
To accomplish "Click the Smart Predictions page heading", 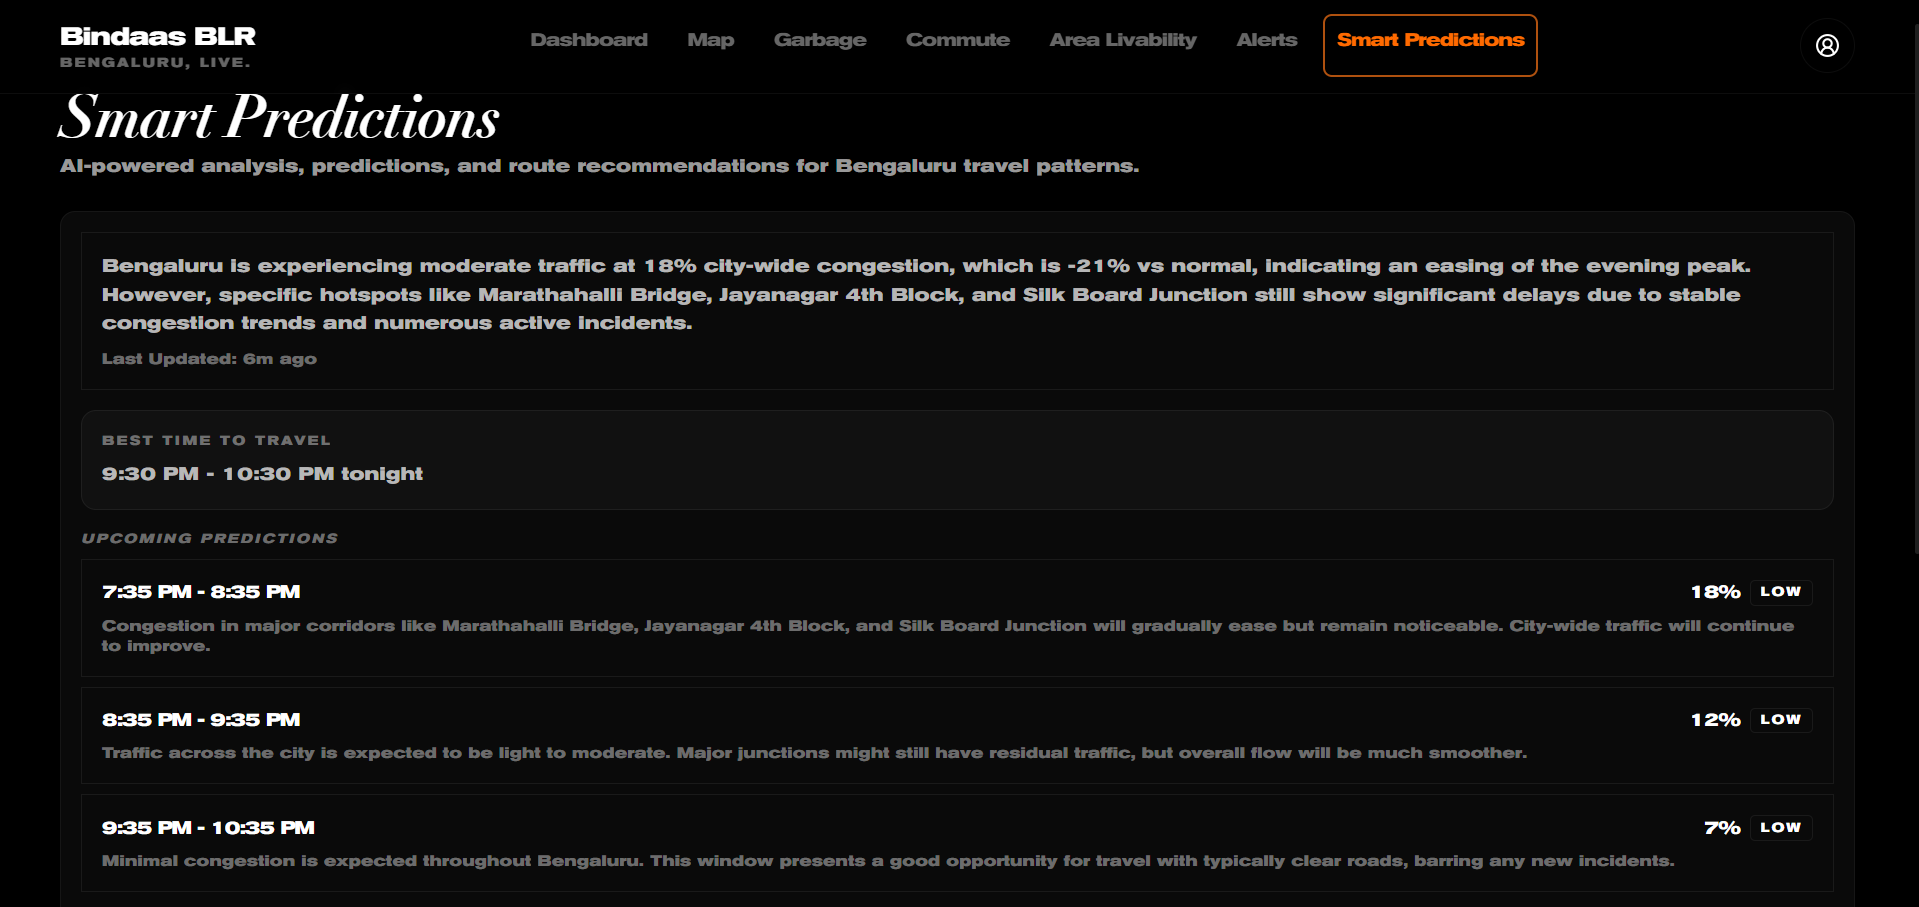I will (x=279, y=118).
